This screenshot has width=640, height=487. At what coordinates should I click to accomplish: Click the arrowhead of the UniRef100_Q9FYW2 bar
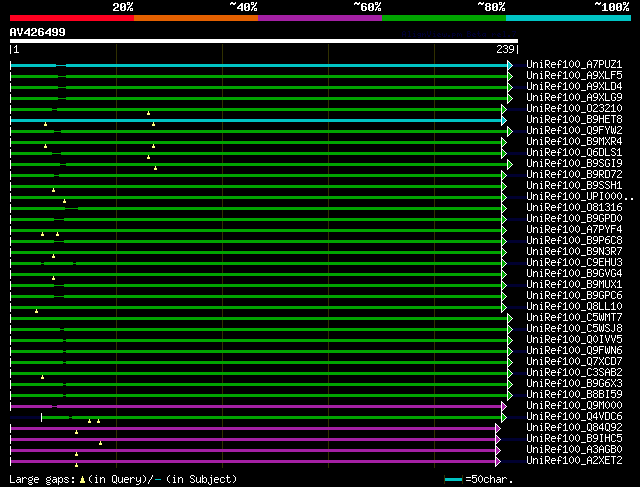(510, 131)
